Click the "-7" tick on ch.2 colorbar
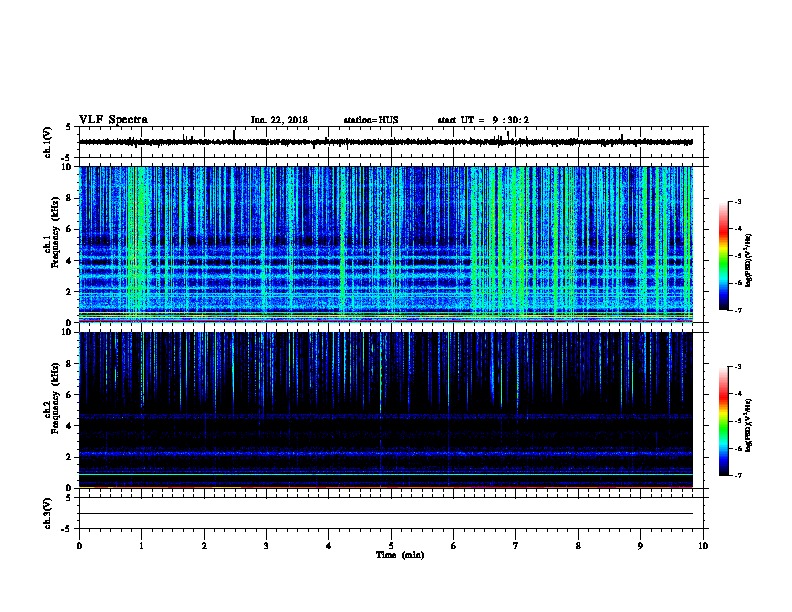 point(737,475)
